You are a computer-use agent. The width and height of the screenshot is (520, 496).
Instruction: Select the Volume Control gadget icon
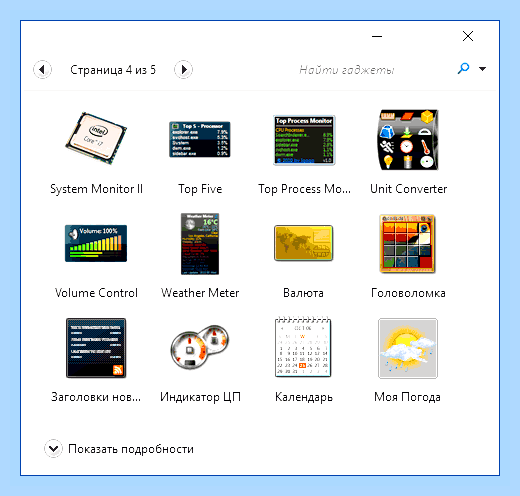(96, 243)
